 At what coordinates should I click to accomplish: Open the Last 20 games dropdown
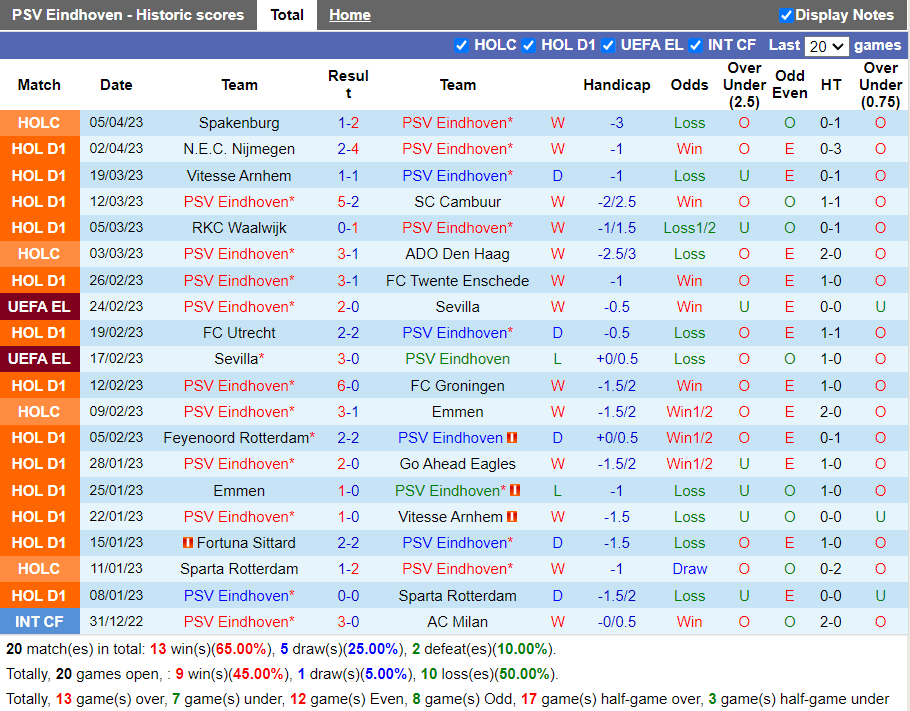tap(826, 46)
